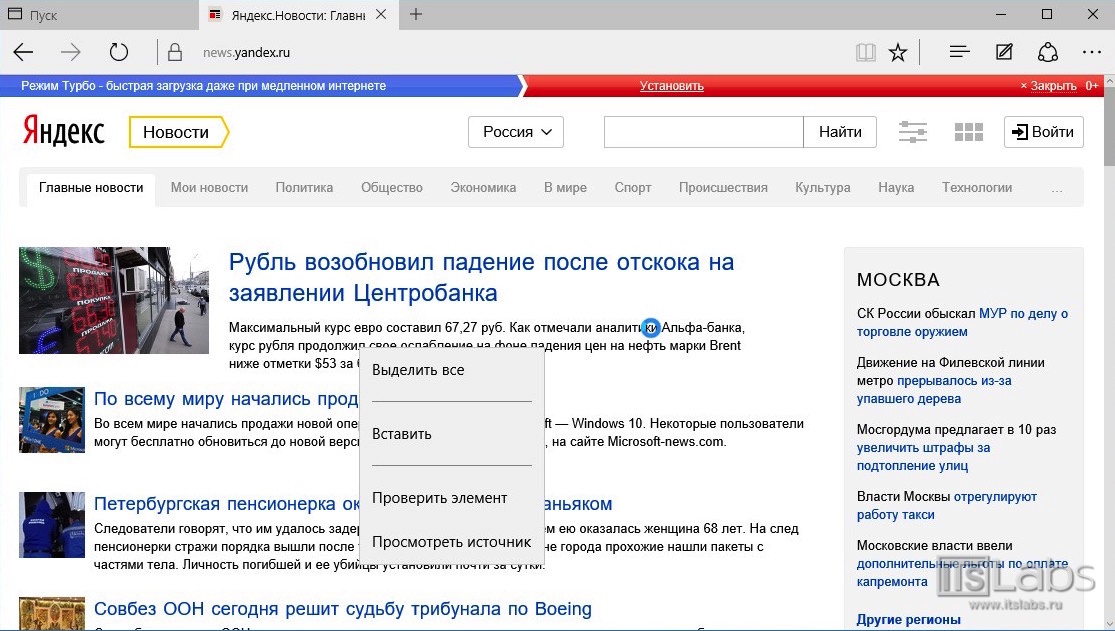
Task: Click the Яндекс logo
Action: pos(63,131)
